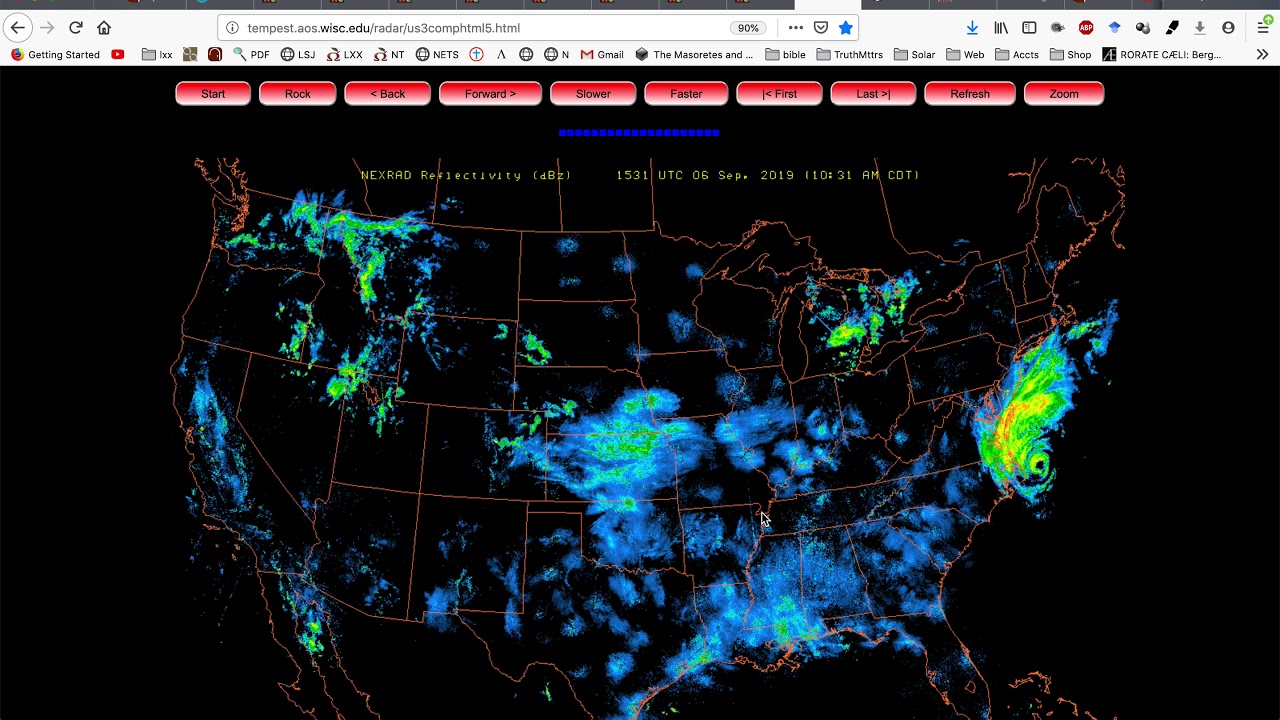Expand the lxx bookmark folder
The height and width of the screenshot is (720, 1280).
pyautogui.click(x=157, y=55)
